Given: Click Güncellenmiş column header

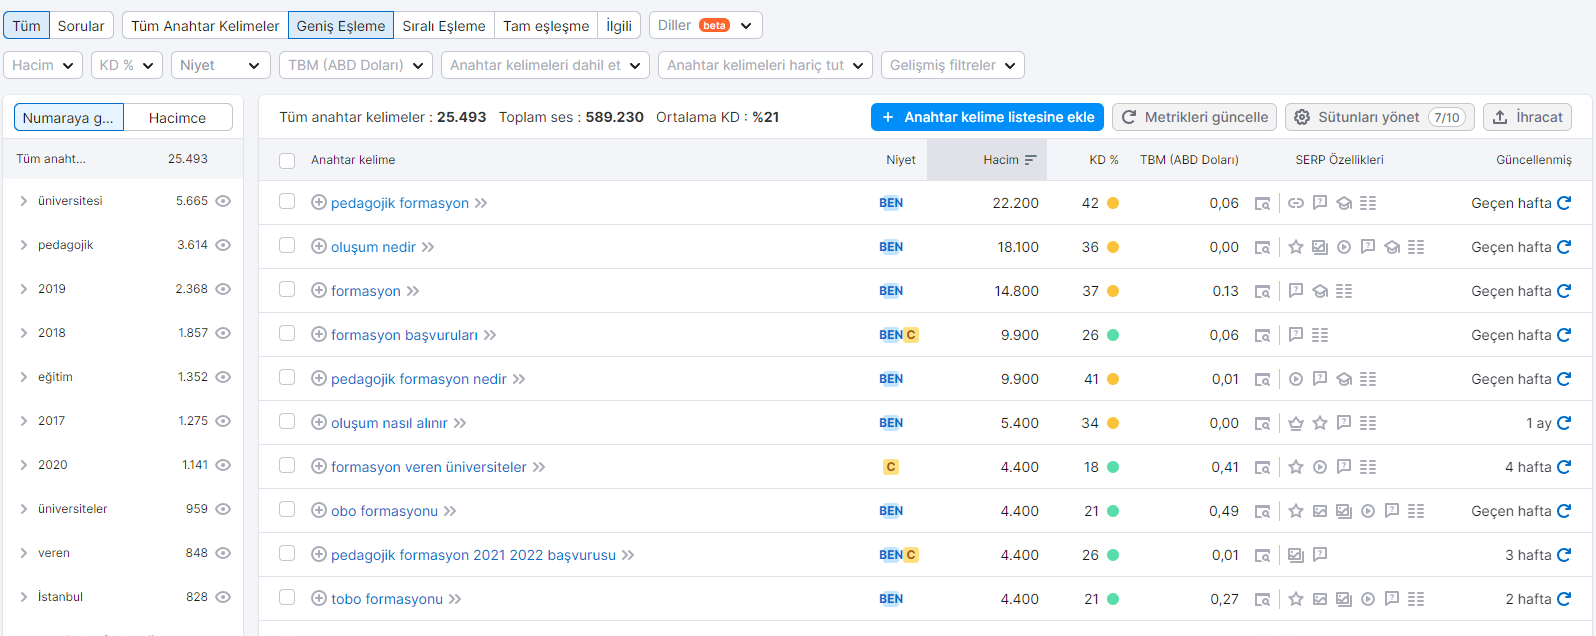Looking at the screenshot, I should pyautogui.click(x=1533, y=160).
